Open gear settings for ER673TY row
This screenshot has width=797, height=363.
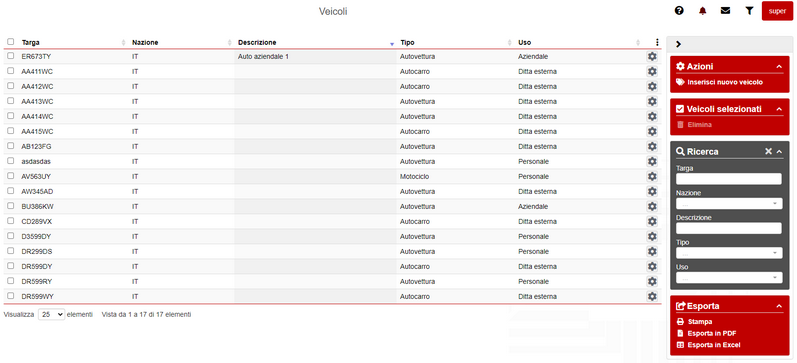pos(652,56)
